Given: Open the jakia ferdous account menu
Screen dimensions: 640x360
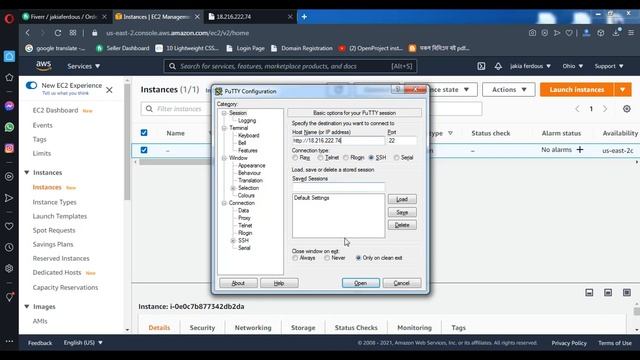Looking at the screenshot, I should coord(530,66).
